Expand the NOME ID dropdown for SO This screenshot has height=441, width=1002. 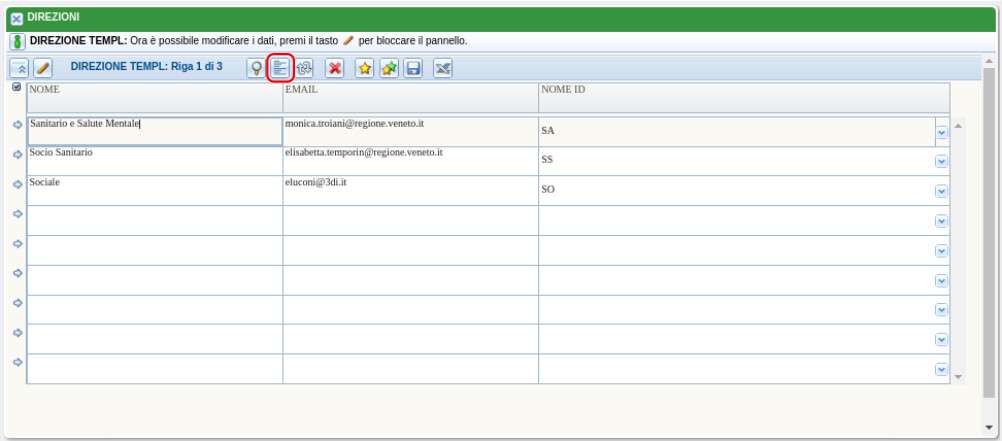coord(941,191)
